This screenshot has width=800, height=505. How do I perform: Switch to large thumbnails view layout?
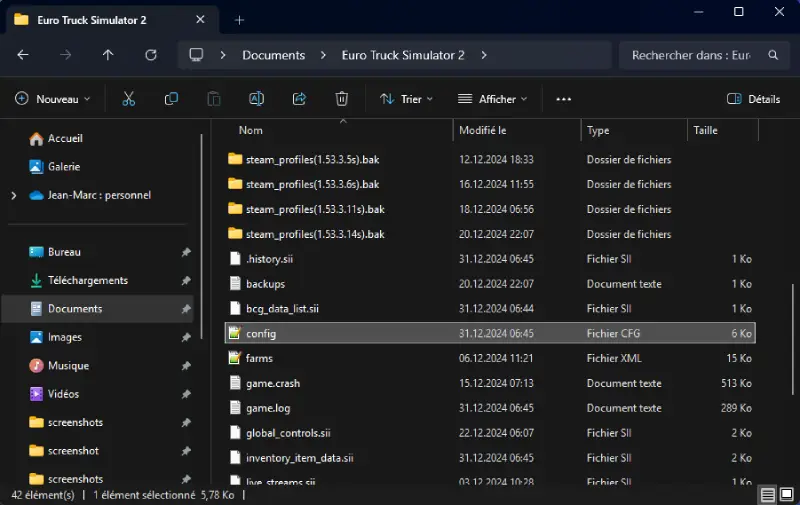(786, 495)
